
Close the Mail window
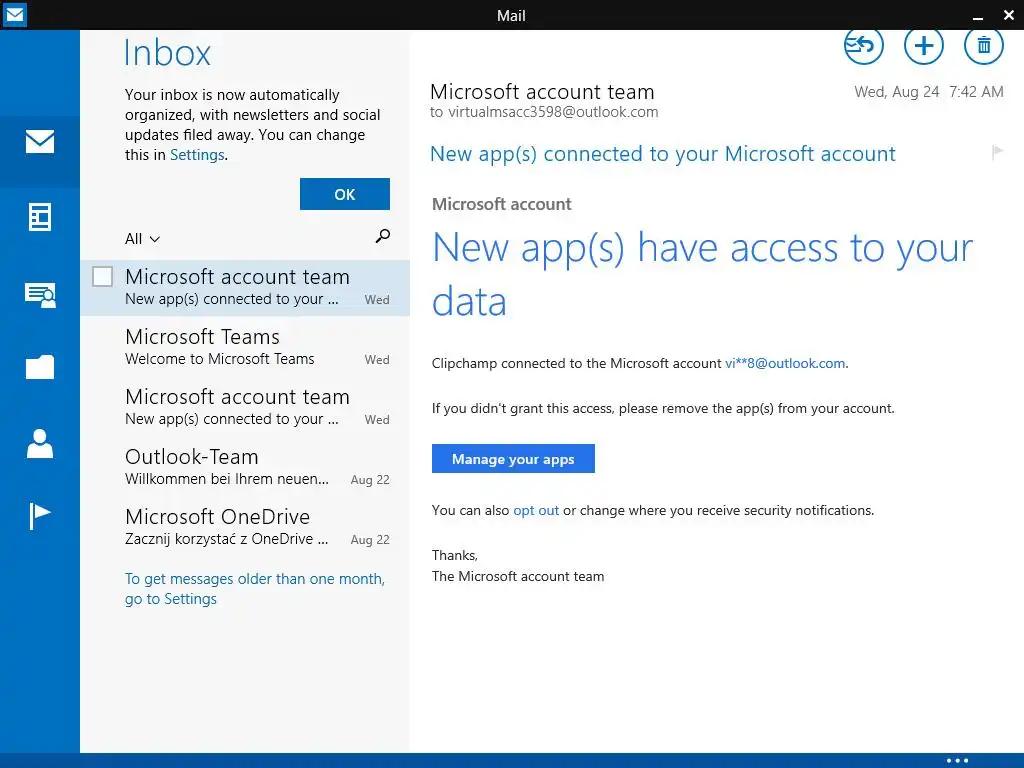(1009, 15)
